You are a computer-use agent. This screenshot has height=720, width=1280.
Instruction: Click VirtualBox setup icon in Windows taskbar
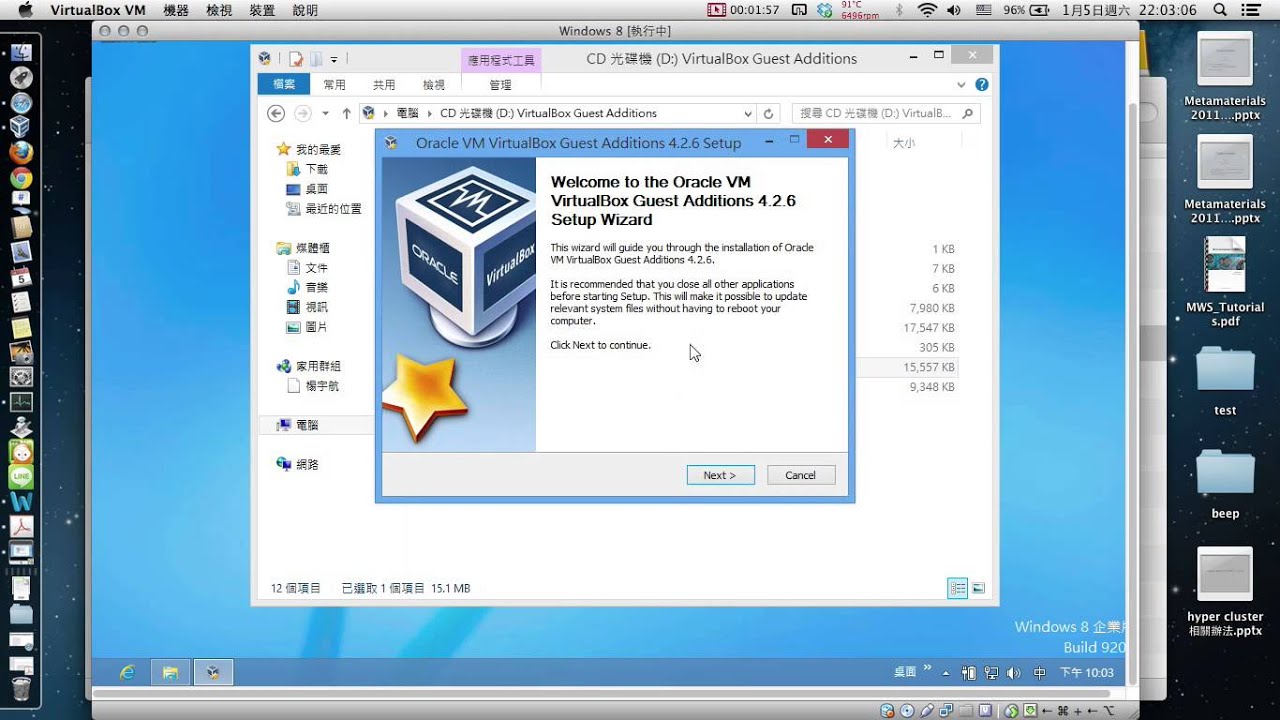point(213,672)
